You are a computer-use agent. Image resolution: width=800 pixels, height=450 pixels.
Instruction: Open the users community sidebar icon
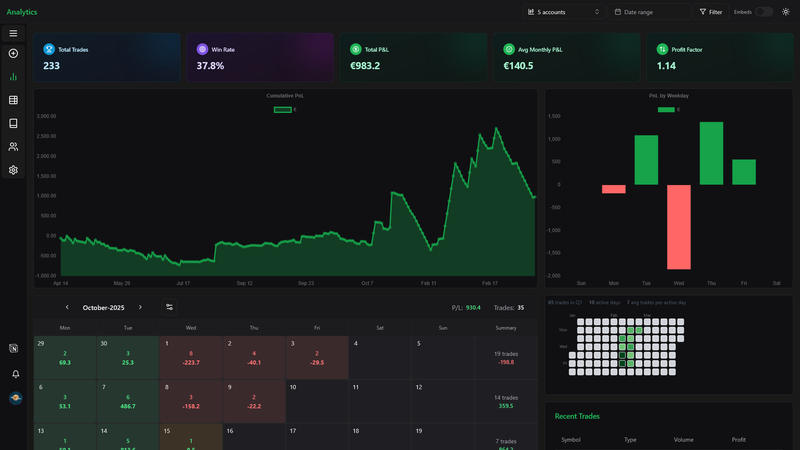(13, 147)
